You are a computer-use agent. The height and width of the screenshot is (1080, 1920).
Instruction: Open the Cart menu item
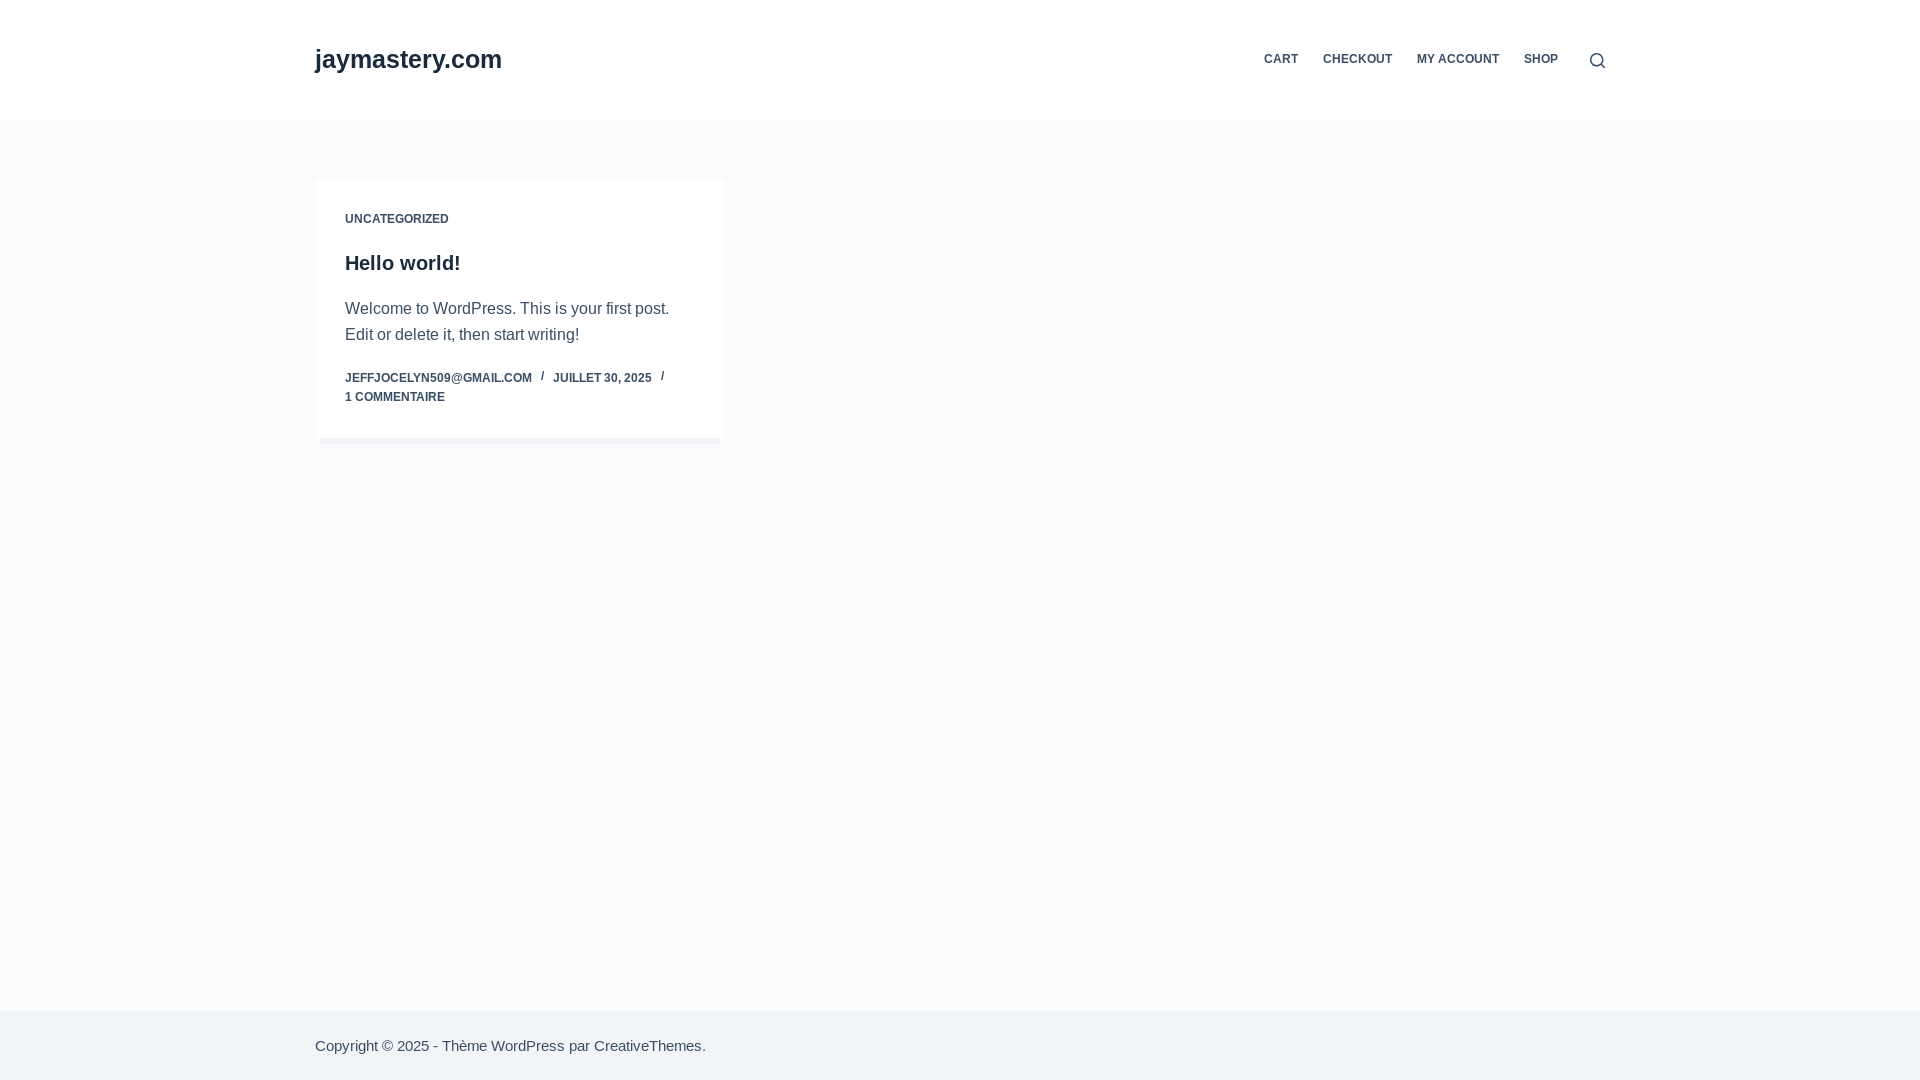point(1280,59)
